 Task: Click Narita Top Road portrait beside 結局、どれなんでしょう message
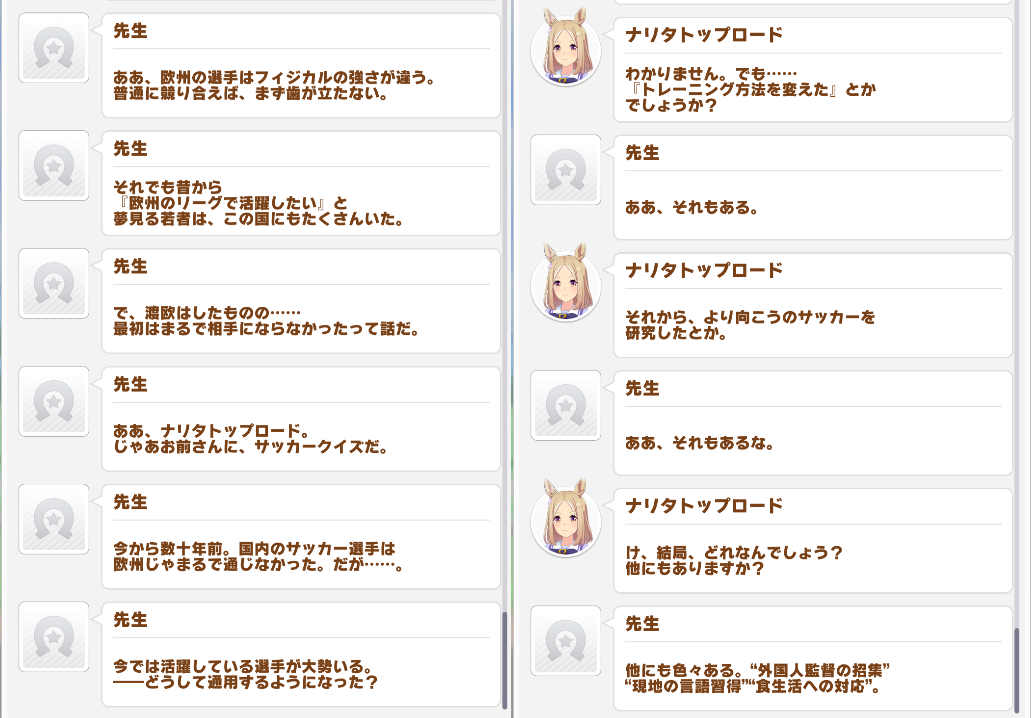click(565, 520)
